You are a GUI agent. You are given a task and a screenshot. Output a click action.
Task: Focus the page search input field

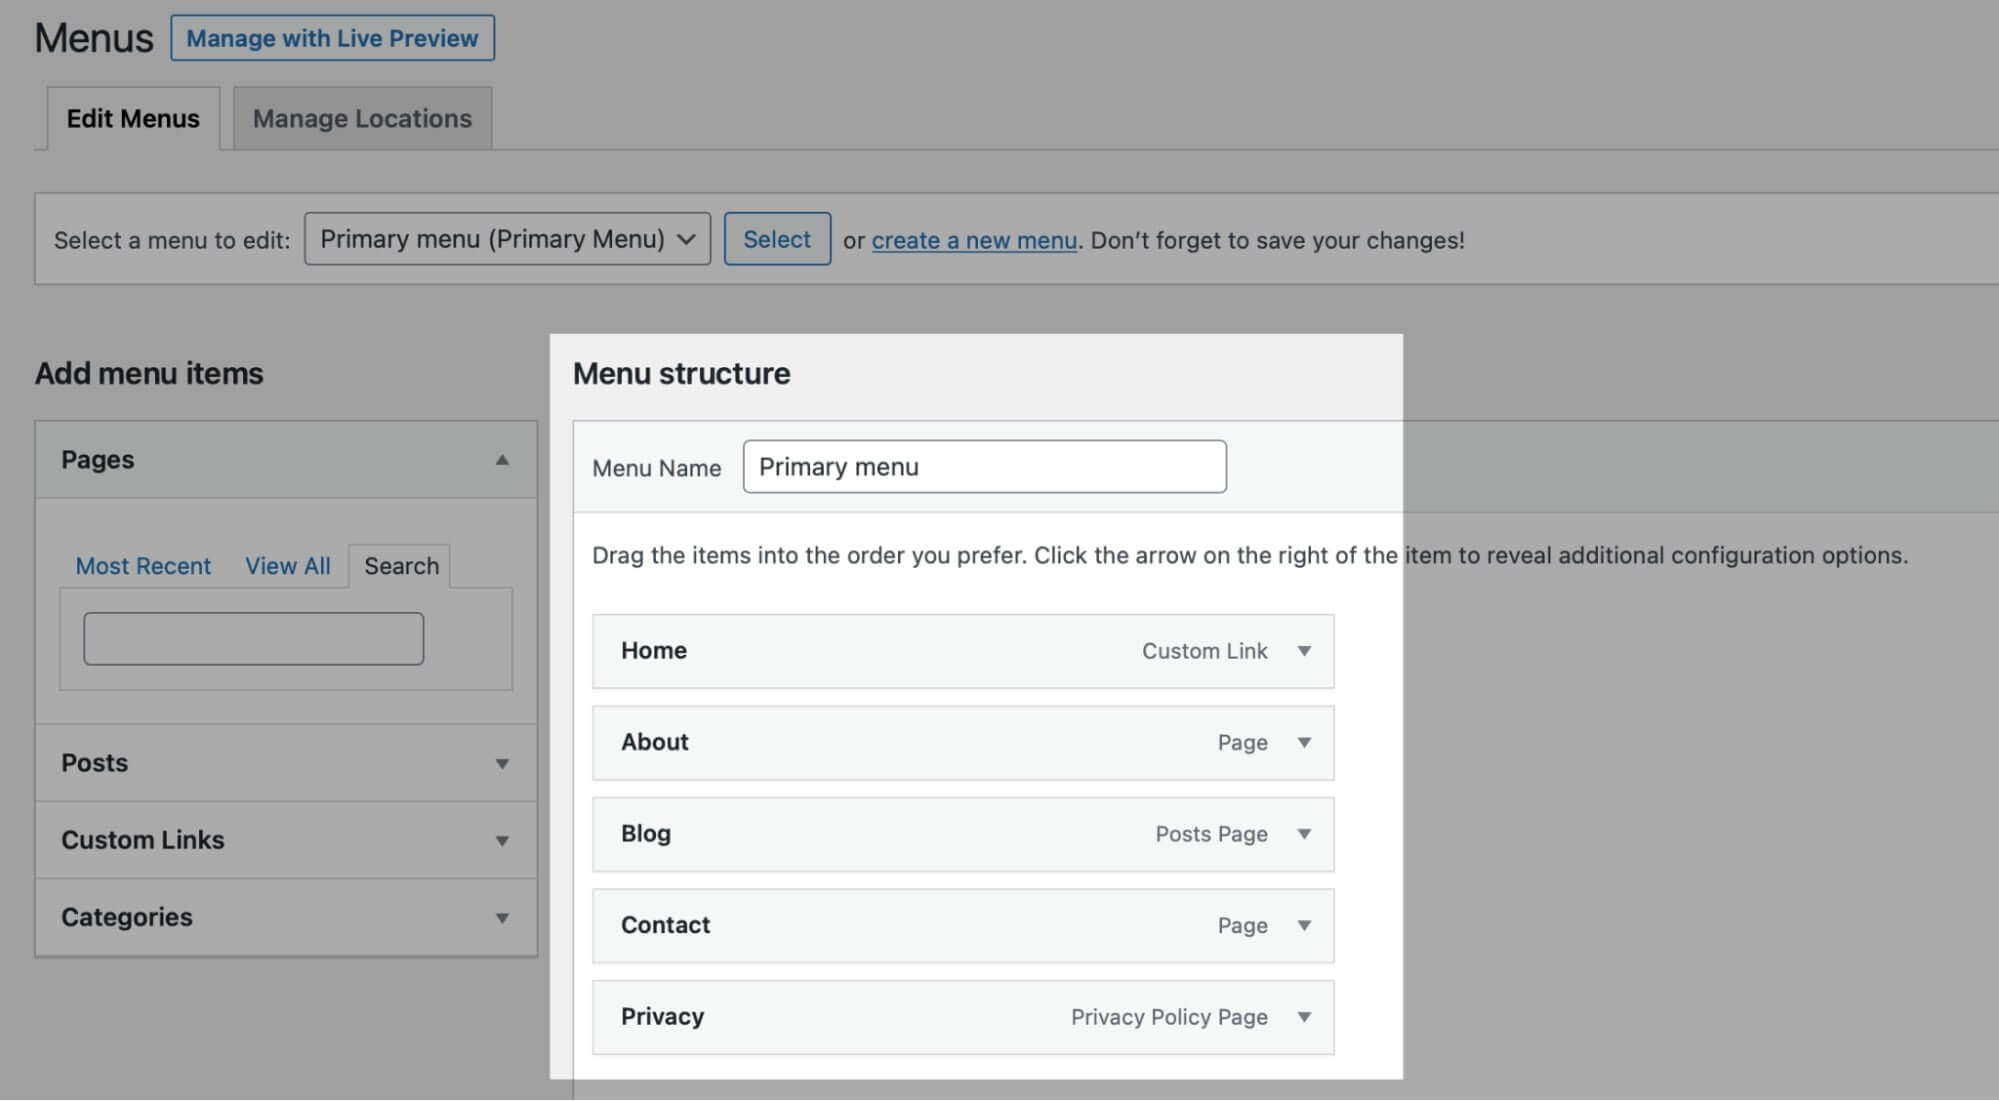254,639
